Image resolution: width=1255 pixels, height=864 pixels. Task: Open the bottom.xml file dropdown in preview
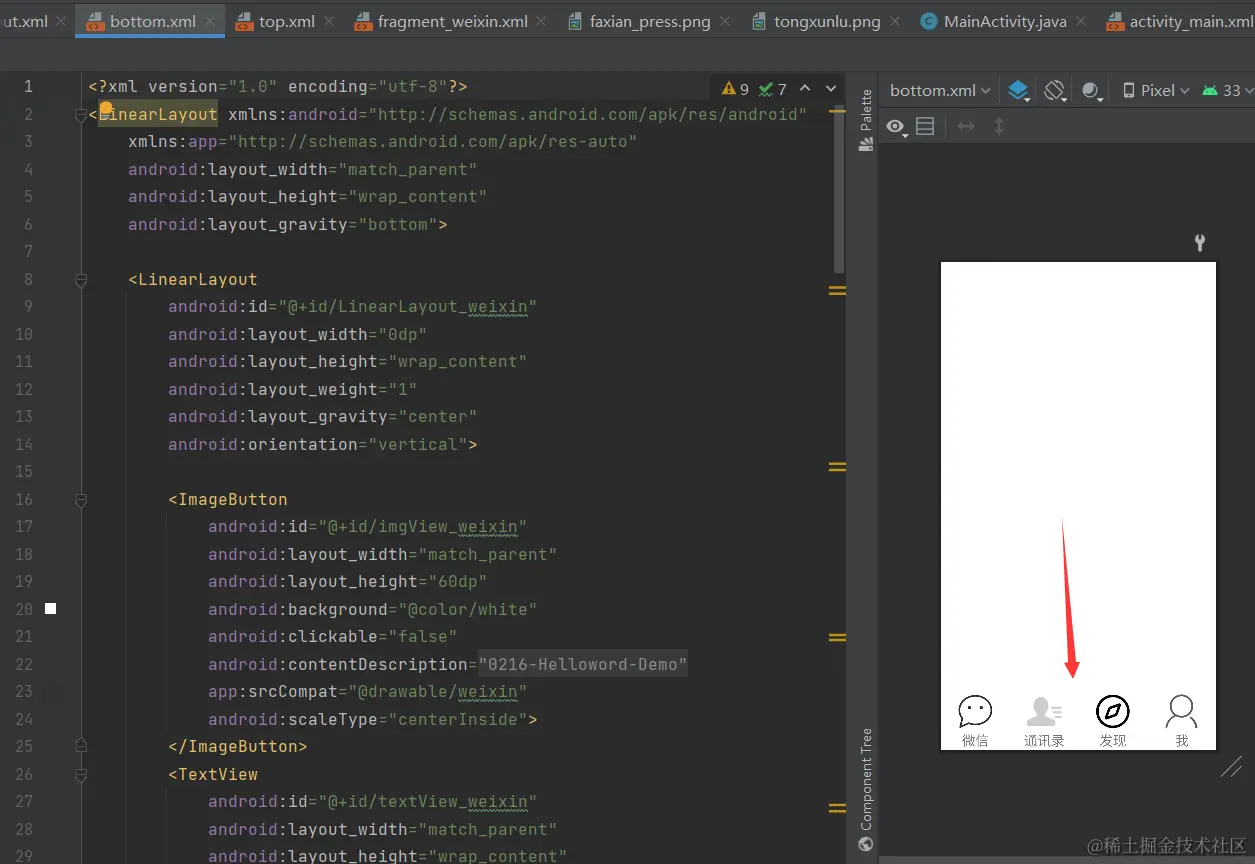pos(940,90)
